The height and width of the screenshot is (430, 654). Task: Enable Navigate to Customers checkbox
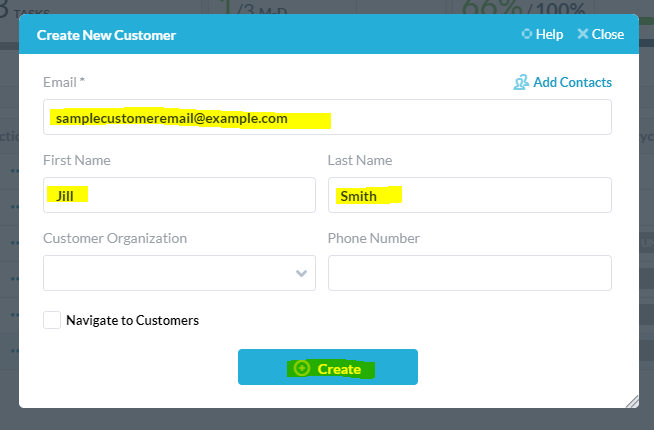(52, 320)
